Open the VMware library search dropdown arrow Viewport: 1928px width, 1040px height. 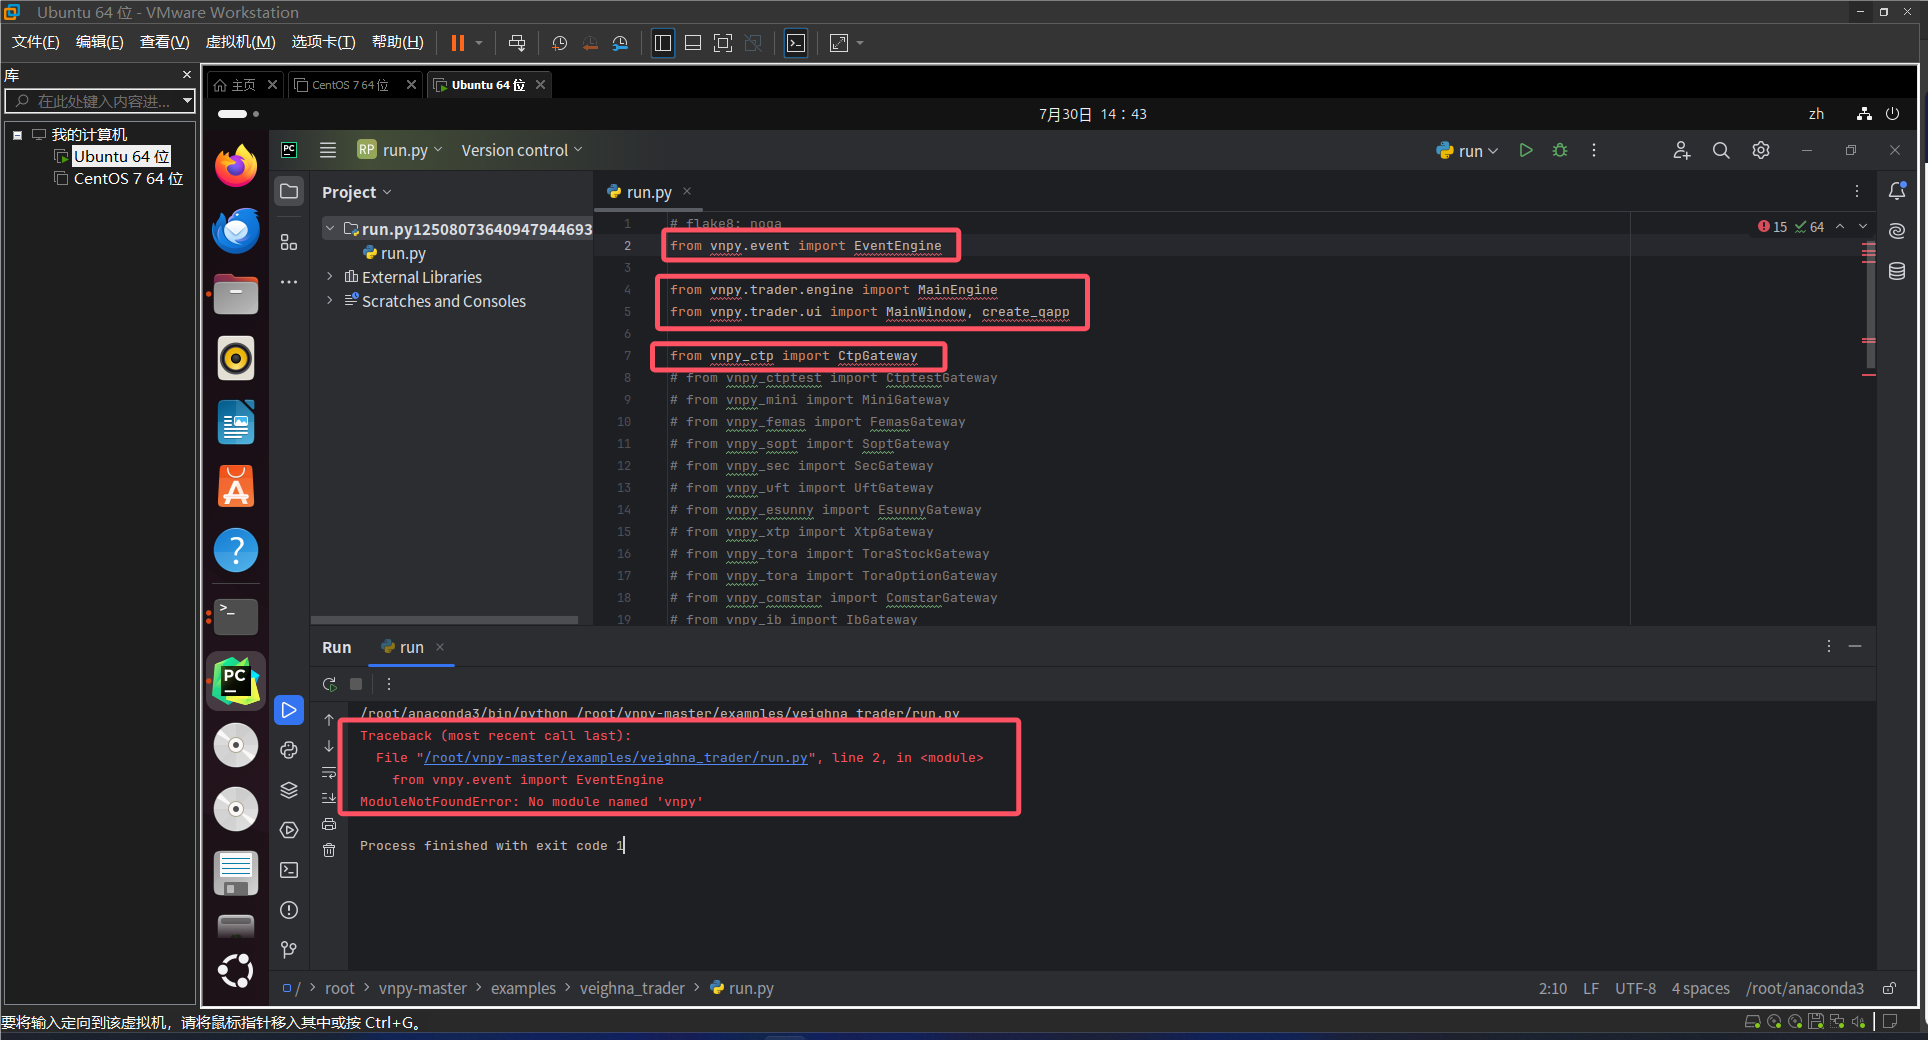point(187,101)
